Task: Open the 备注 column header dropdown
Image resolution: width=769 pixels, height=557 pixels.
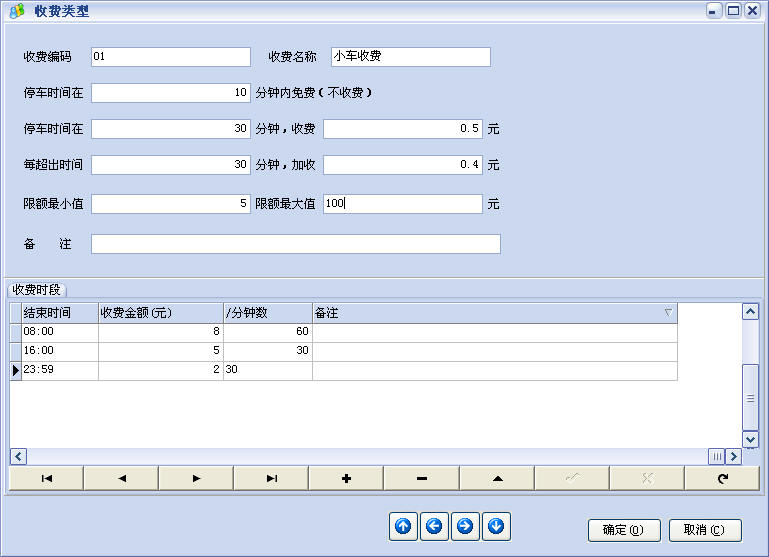Action: pyautogui.click(x=668, y=313)
